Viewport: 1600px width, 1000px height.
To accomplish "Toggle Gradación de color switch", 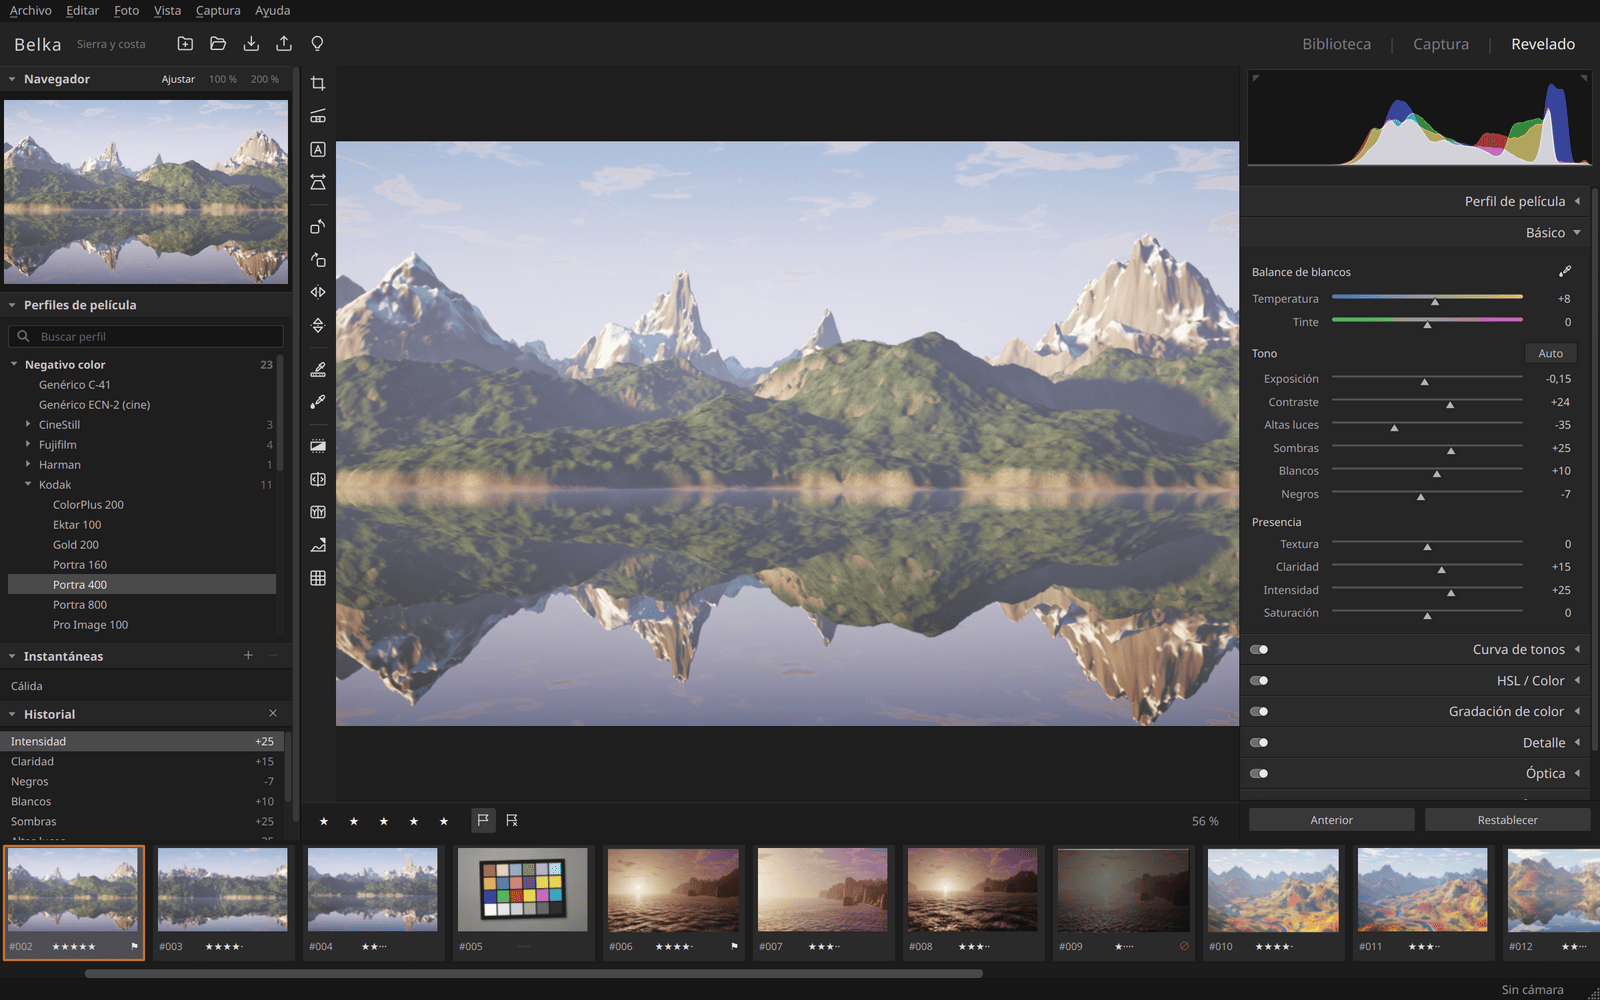I will tap(1259, 711).
